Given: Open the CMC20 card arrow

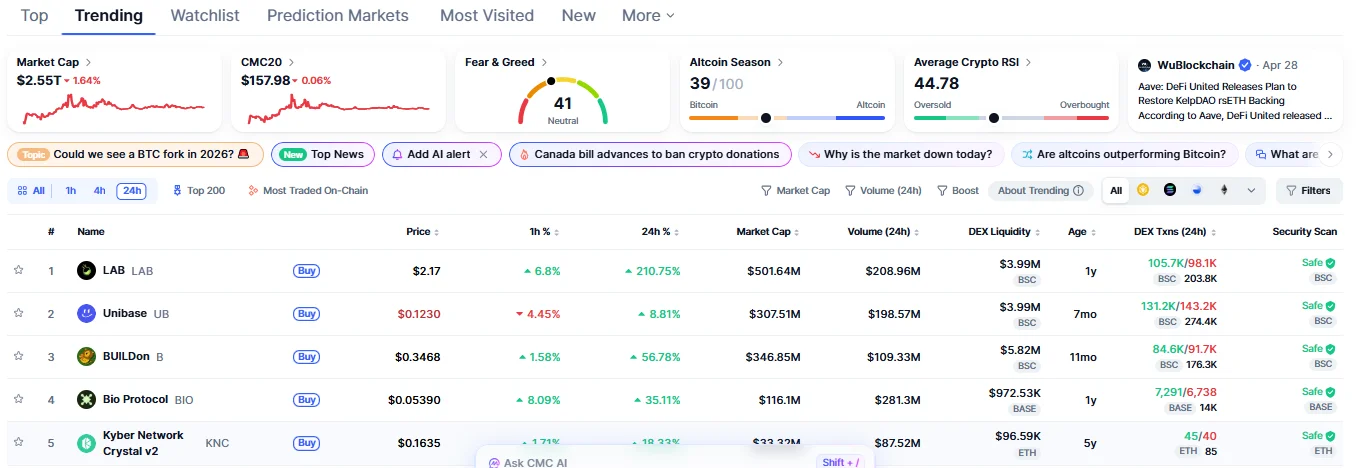Looking at the screenshot, I should (x=291, y=62).
